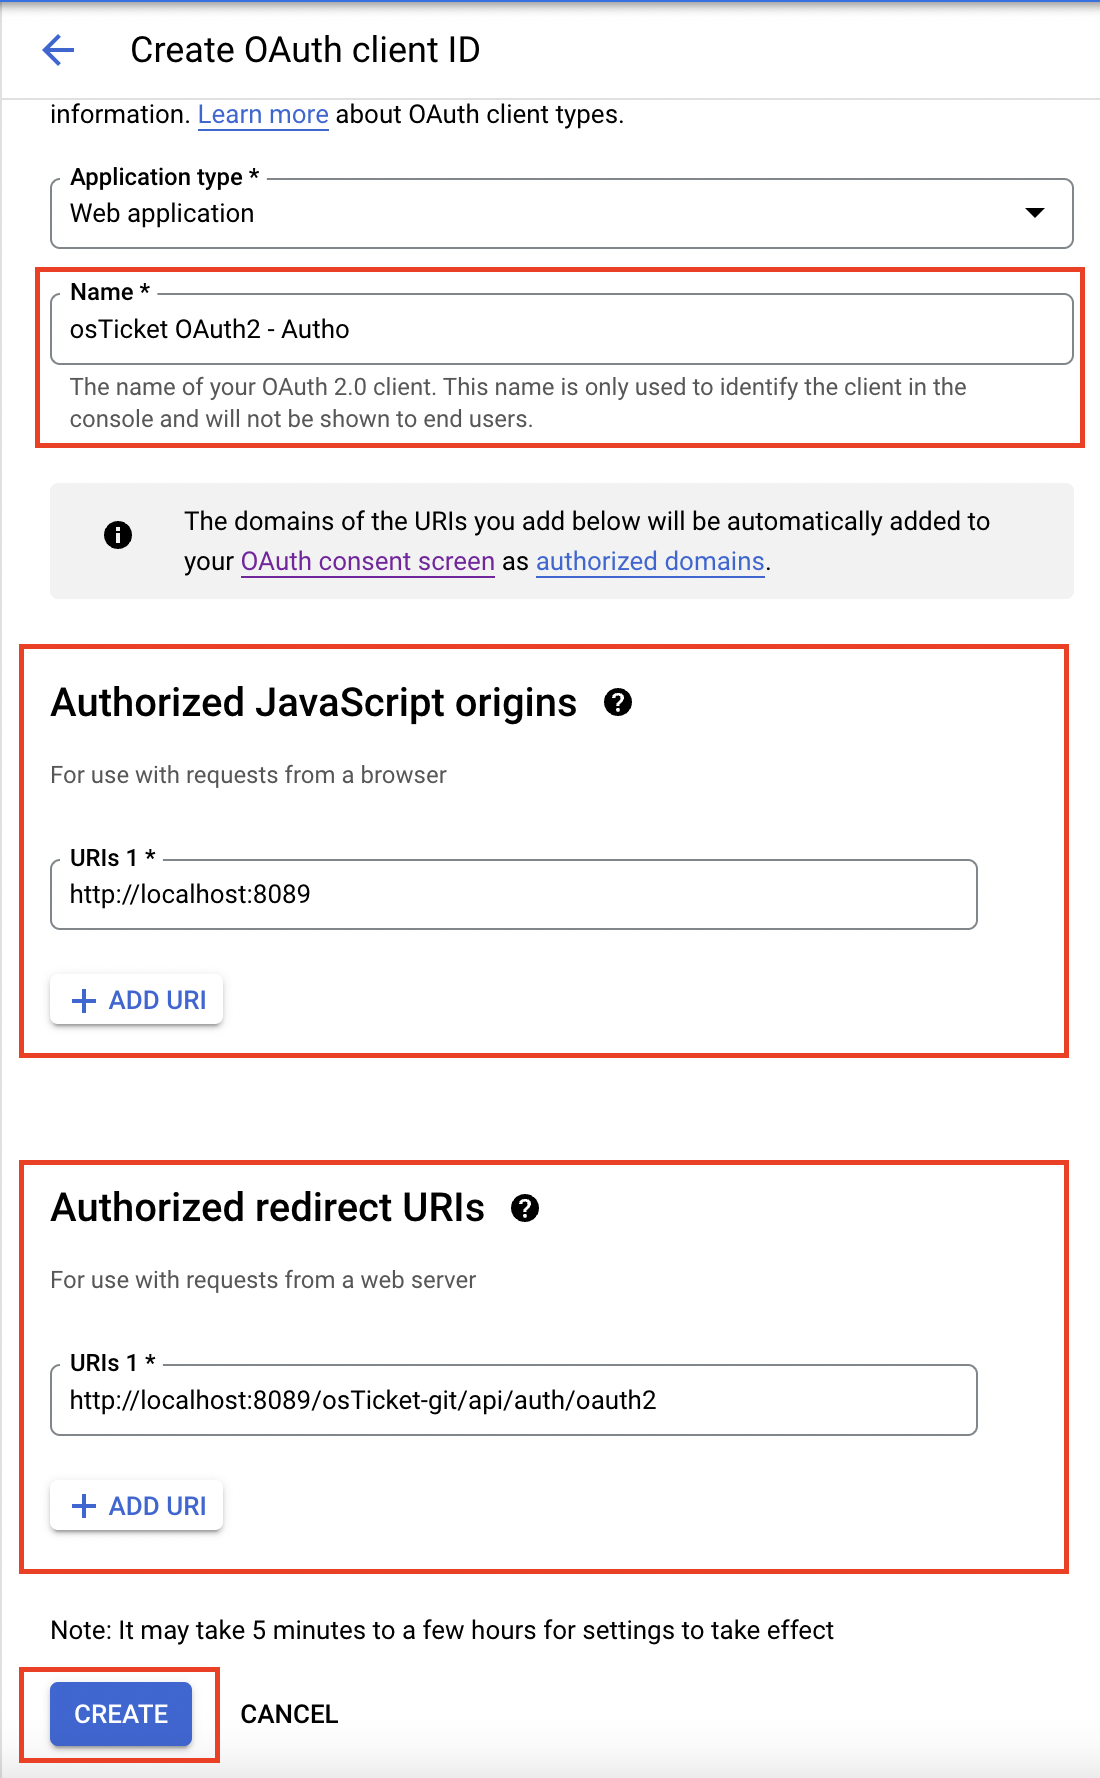Open help for Authorized JavaScript origins
This screenshot has height=1778, width=1100.
(618, 703)
